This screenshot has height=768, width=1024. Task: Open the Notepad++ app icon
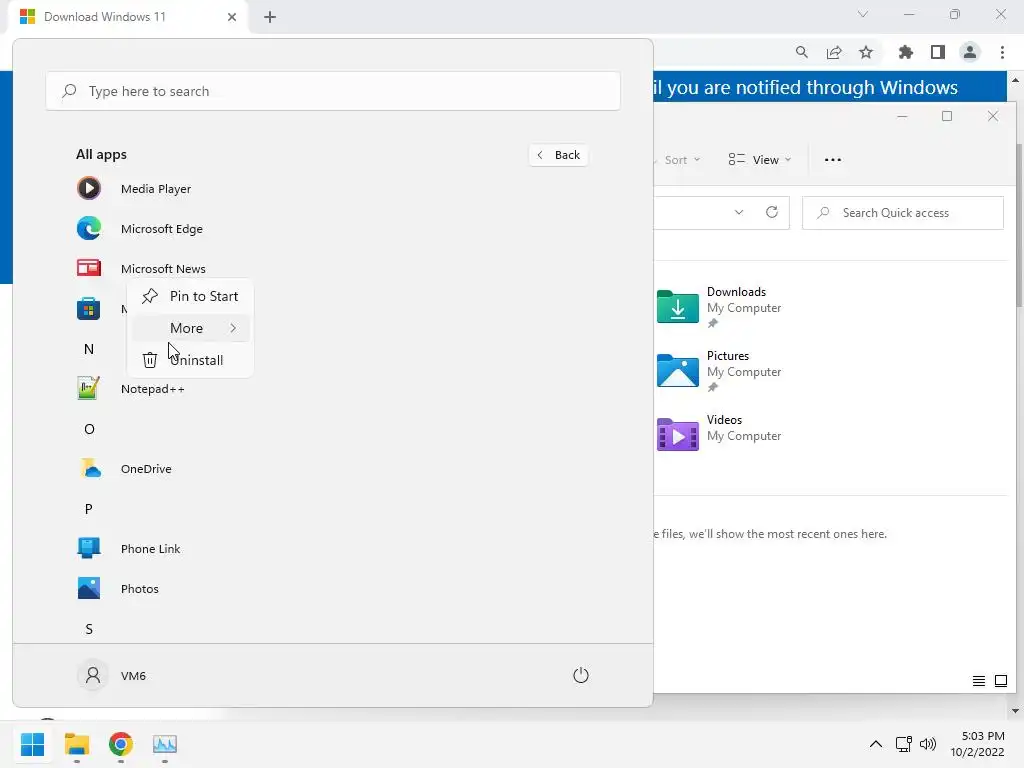click(89, 389)
